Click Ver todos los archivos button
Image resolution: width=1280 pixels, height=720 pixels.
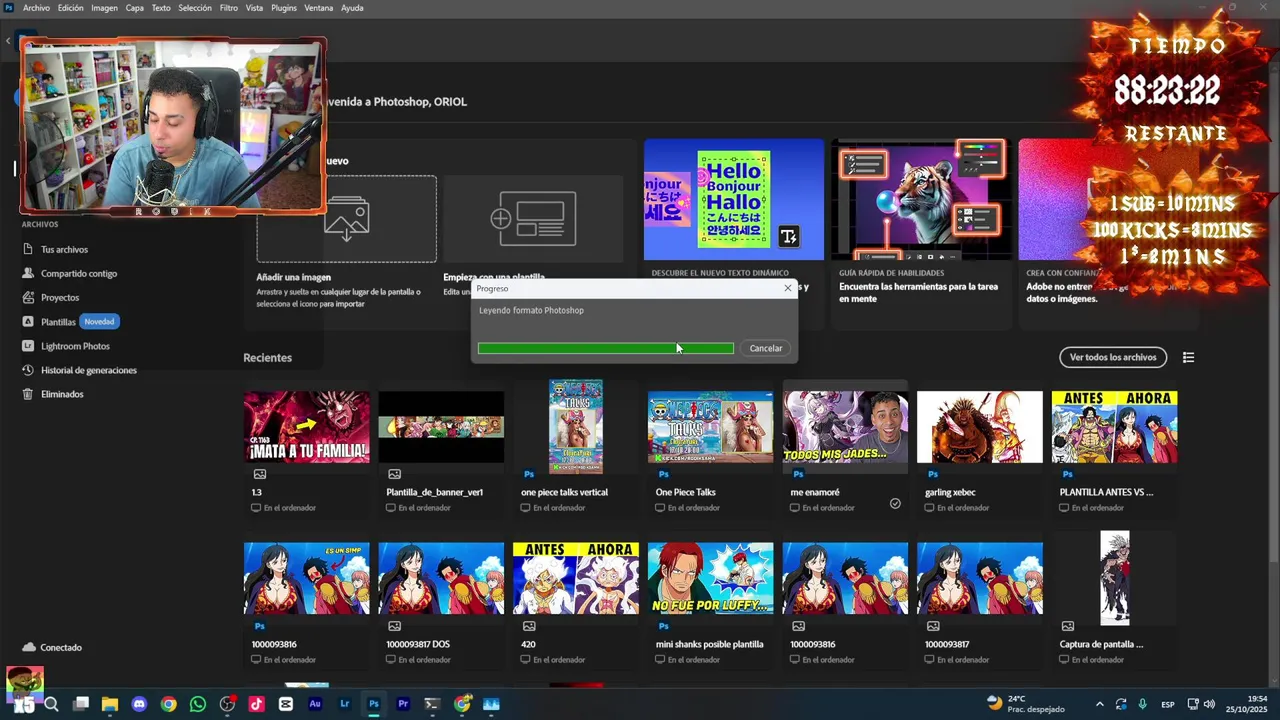pyautogui.click(x=1113, y=357)
